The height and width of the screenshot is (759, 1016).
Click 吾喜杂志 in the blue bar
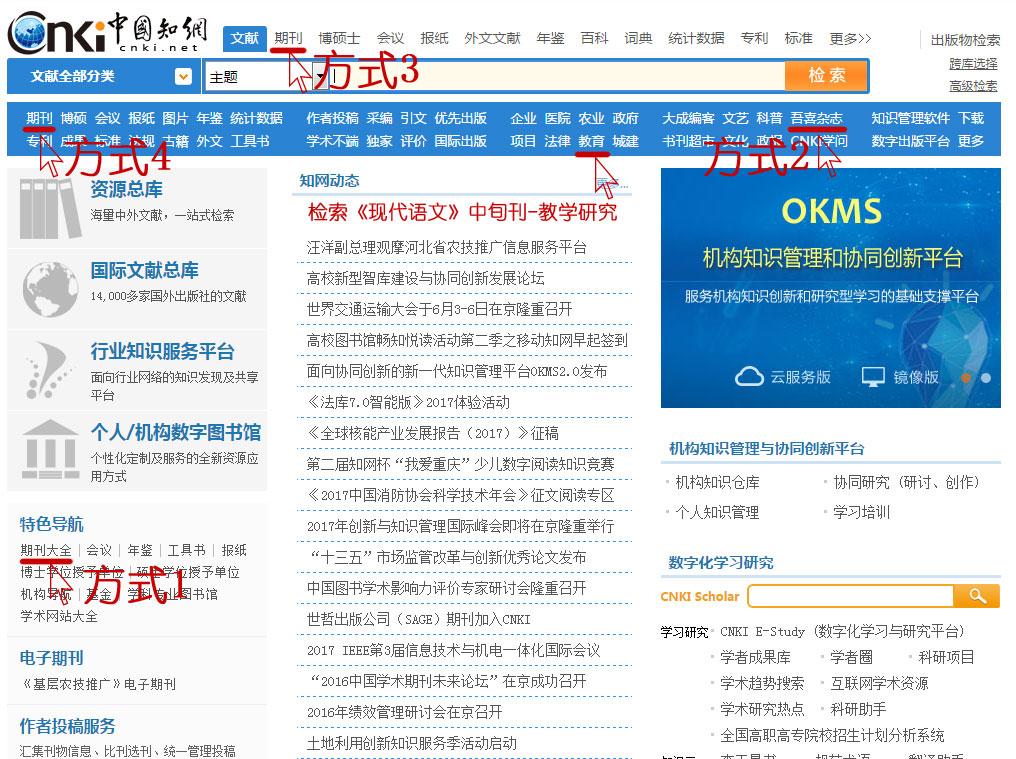[x=816, y=118]
